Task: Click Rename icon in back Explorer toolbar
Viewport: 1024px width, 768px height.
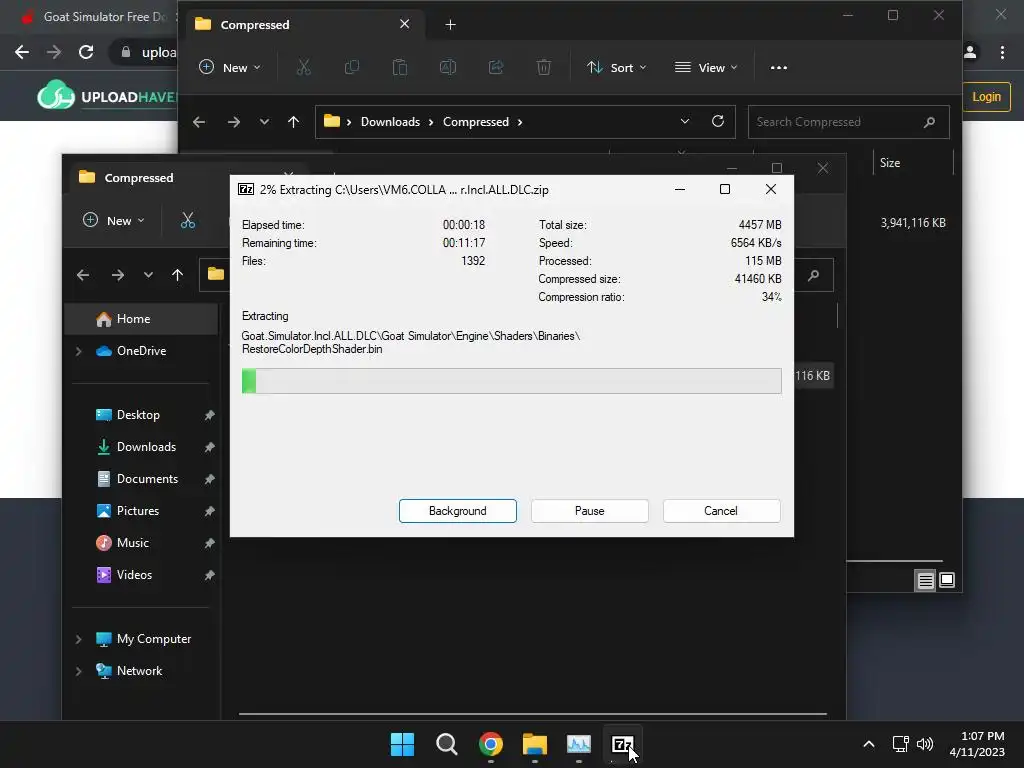Action: 448,67
